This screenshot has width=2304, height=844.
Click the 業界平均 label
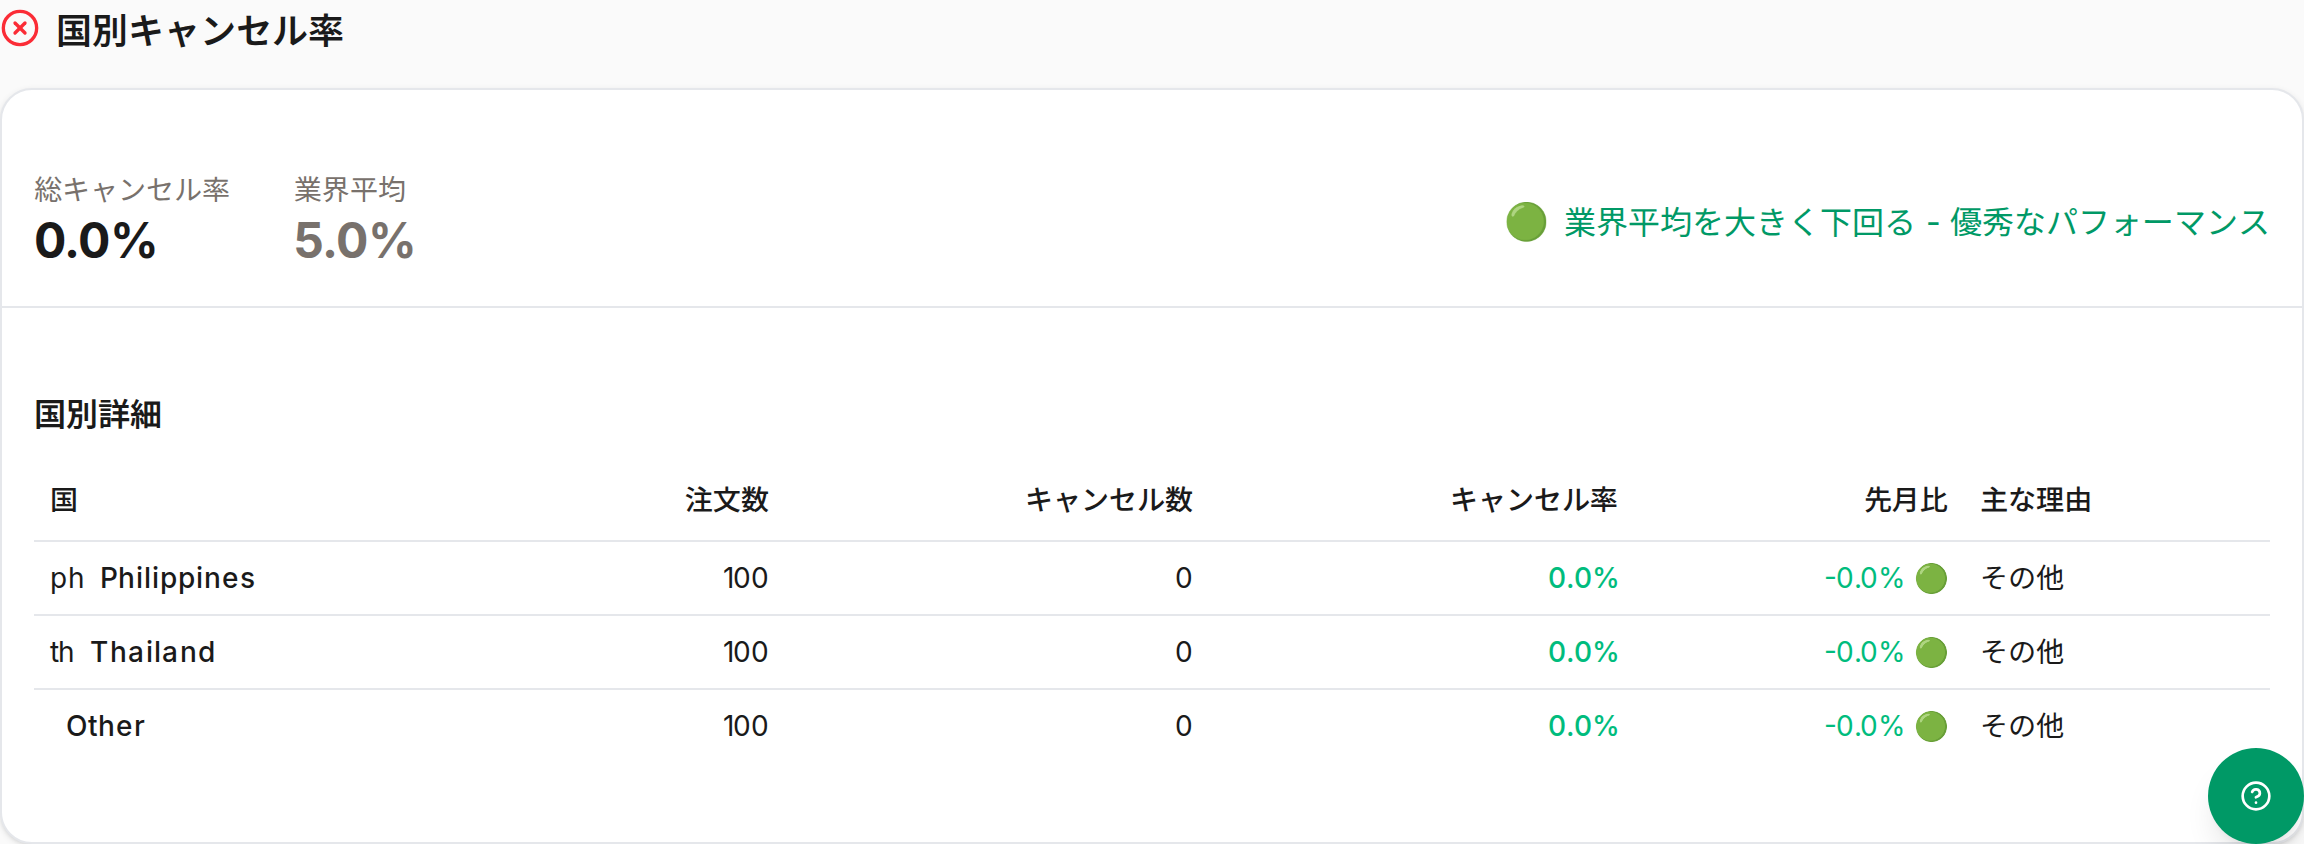(350, 189)
